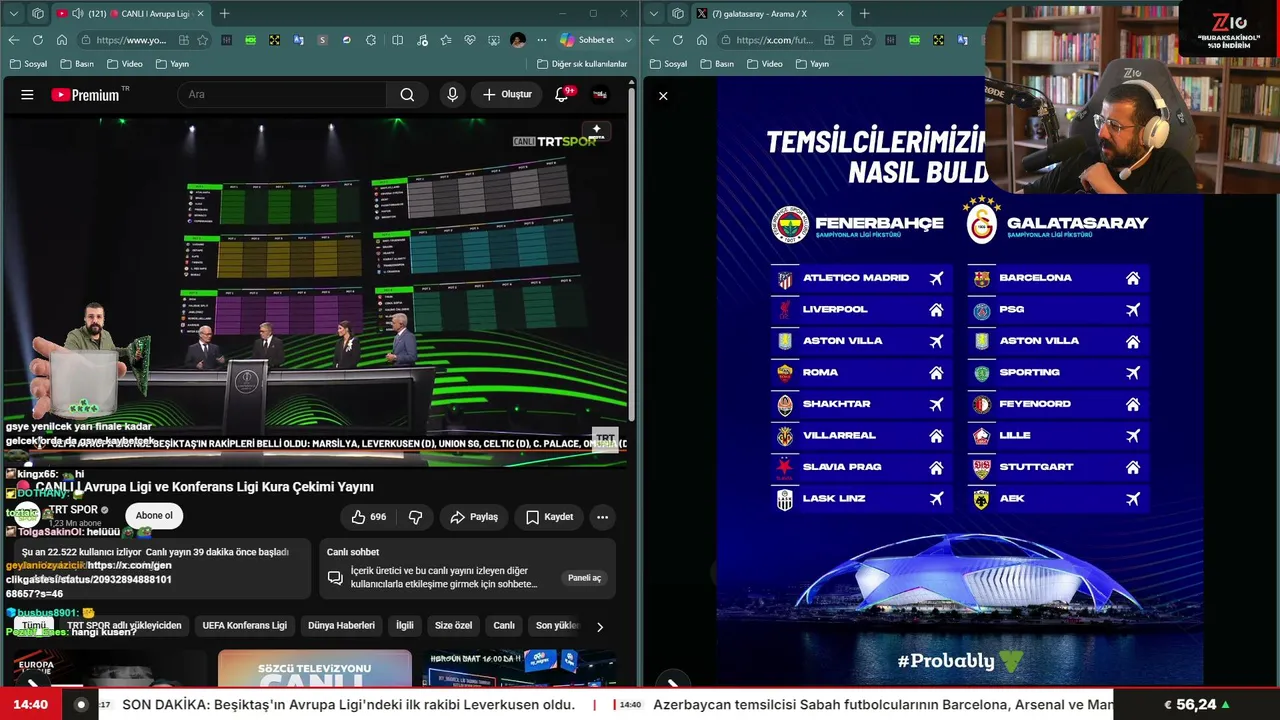This screenshot has height=720, width=1280.
Task: Open workspaces icon in left browser
Action: click(38, 14)
